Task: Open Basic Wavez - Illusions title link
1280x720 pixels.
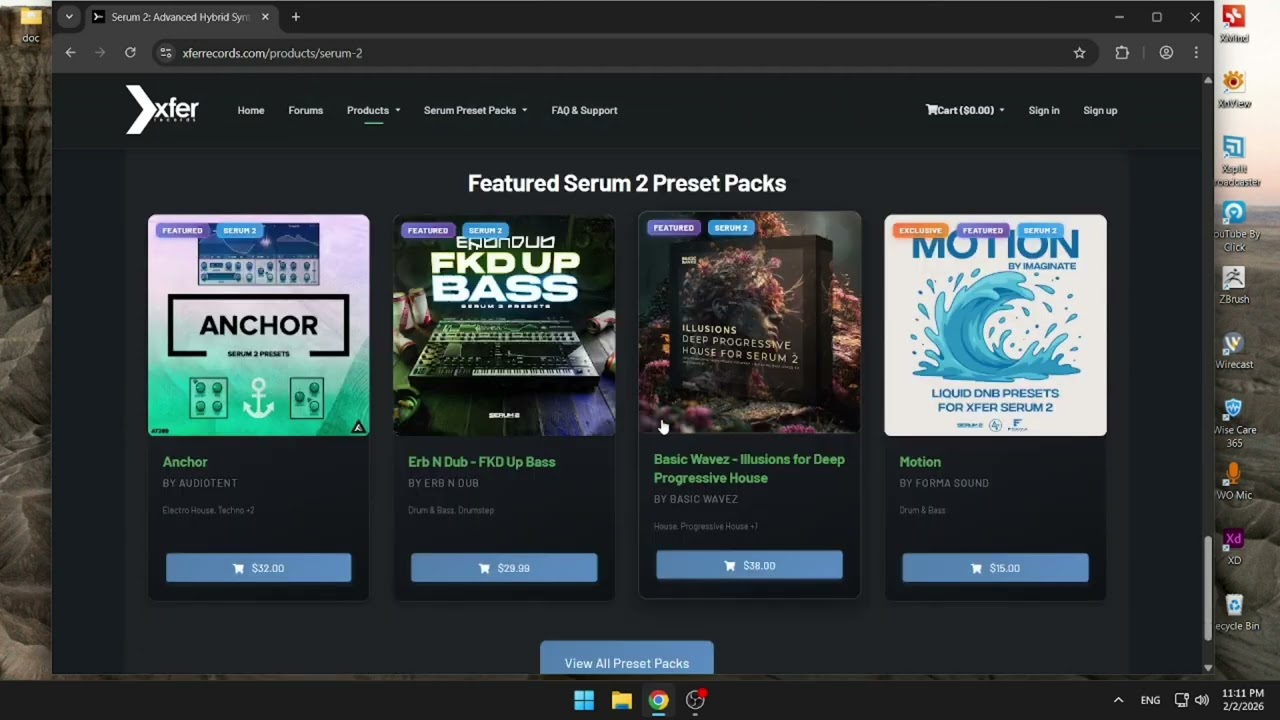Action: point(749,468)
